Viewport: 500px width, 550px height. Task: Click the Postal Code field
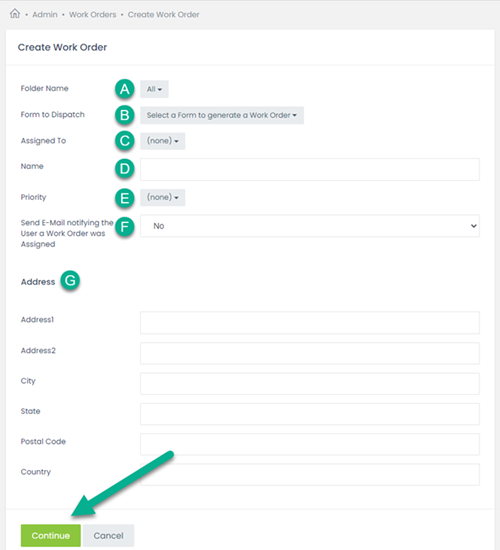click(x=310, y=444)
